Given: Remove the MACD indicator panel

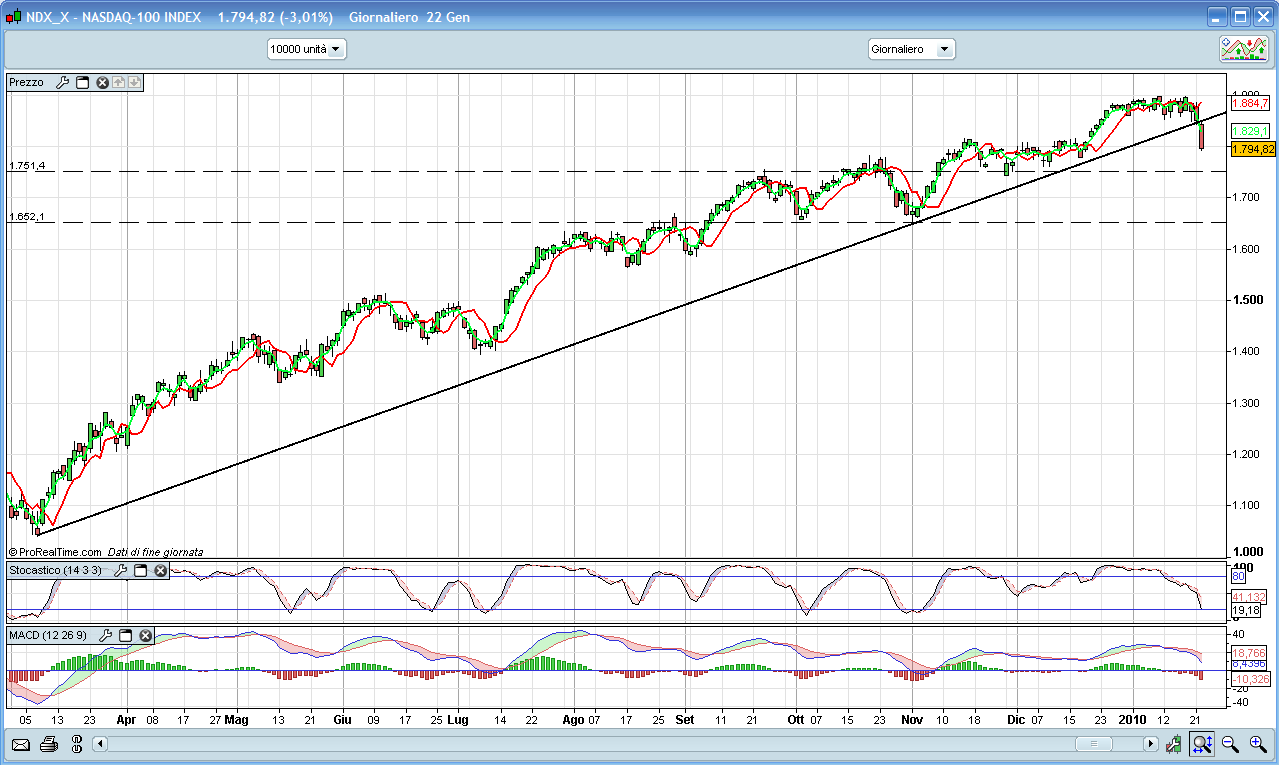Looking at the screenshot, I should [146, 635].
